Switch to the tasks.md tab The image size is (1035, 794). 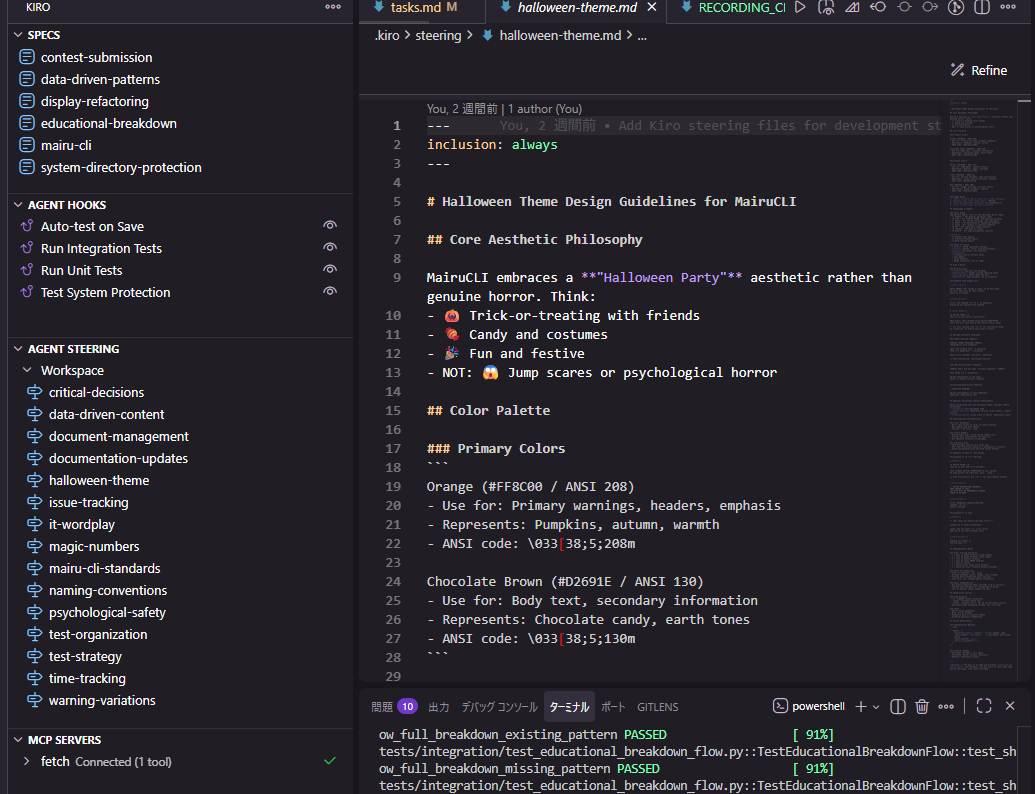(414, 7)
